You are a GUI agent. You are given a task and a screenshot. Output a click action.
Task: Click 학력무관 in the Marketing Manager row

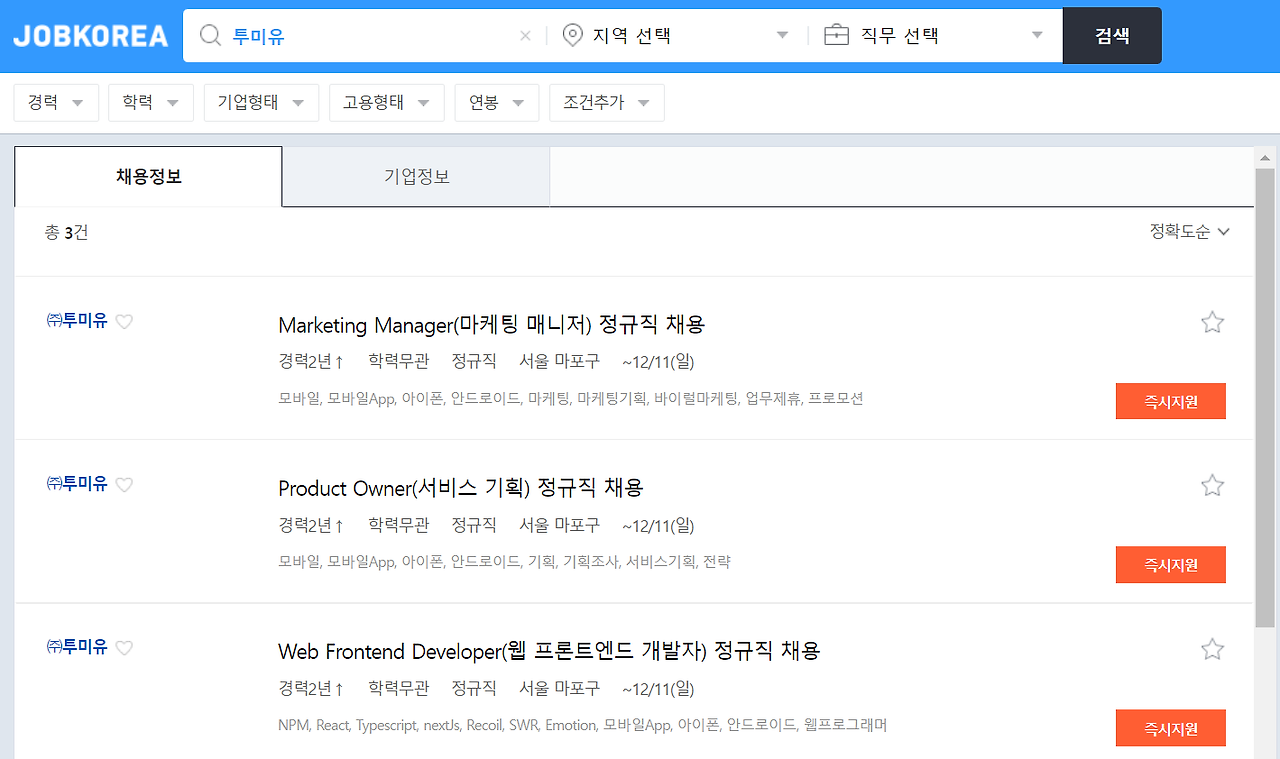[398, 361]
